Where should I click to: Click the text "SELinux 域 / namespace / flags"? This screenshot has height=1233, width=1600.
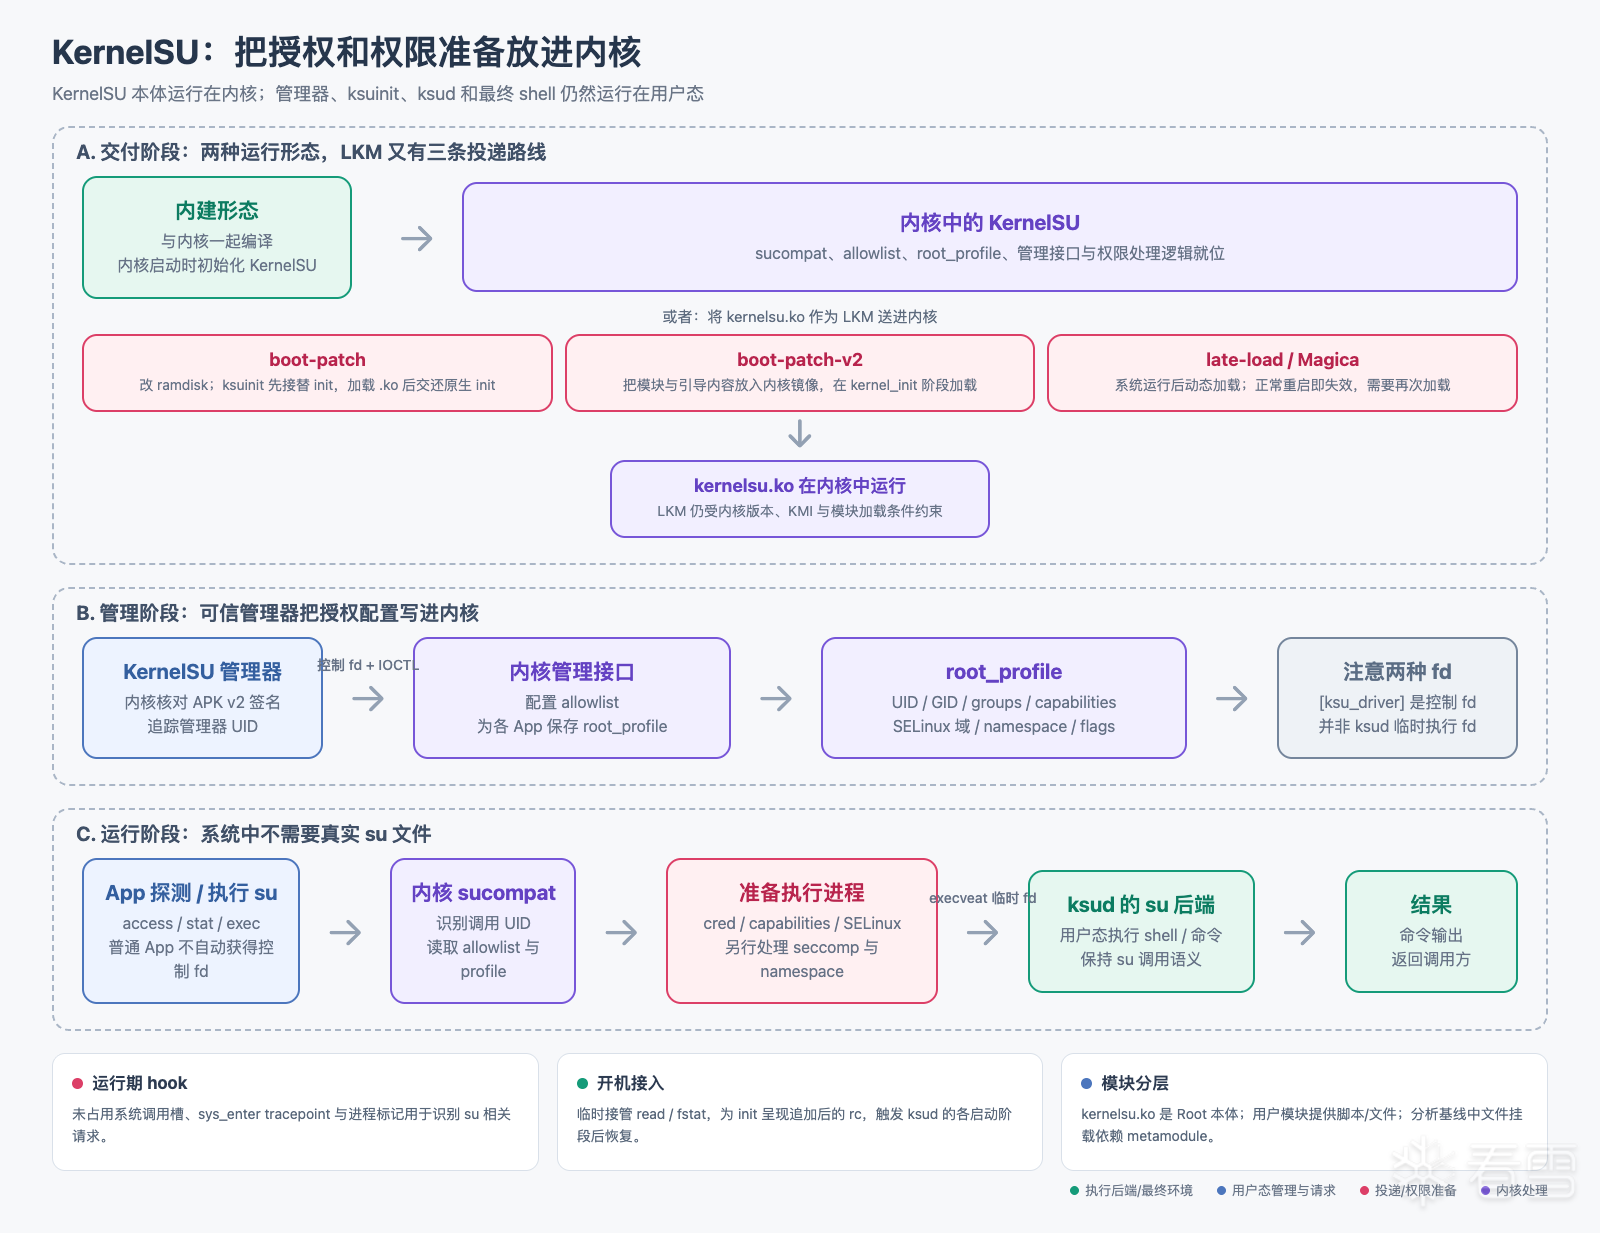pos(1004,726)
